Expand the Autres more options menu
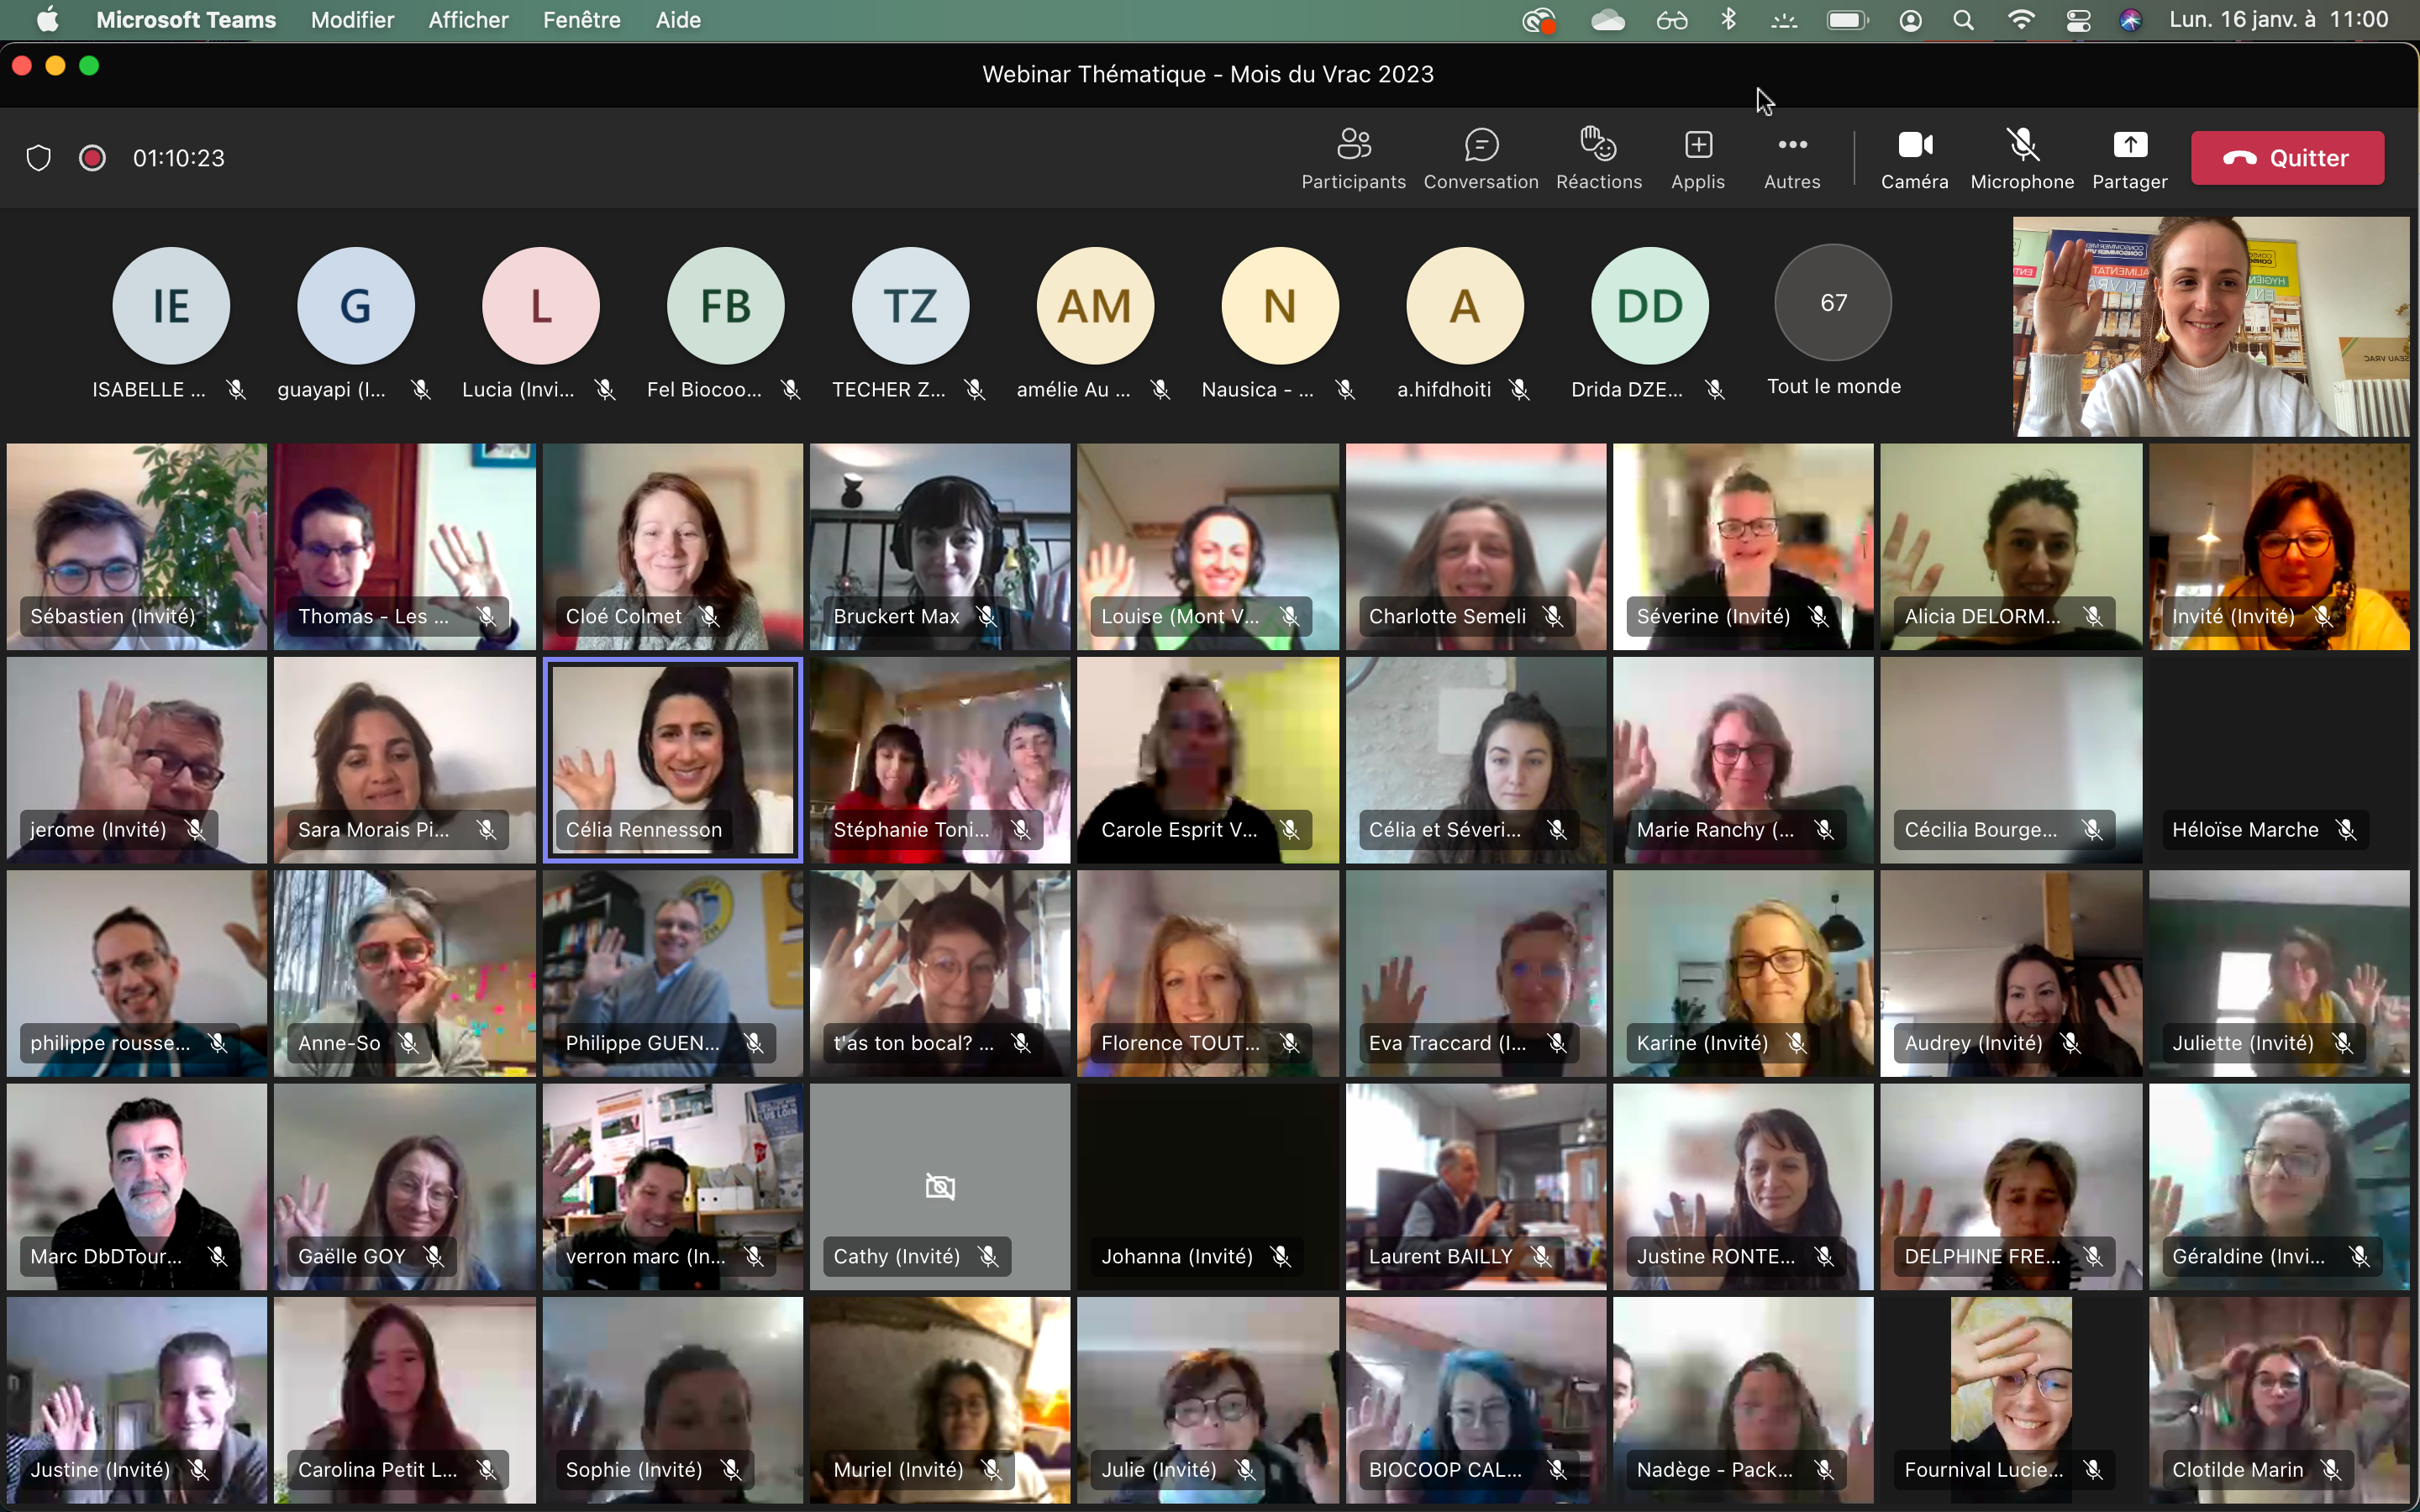 click(1791, 158)
